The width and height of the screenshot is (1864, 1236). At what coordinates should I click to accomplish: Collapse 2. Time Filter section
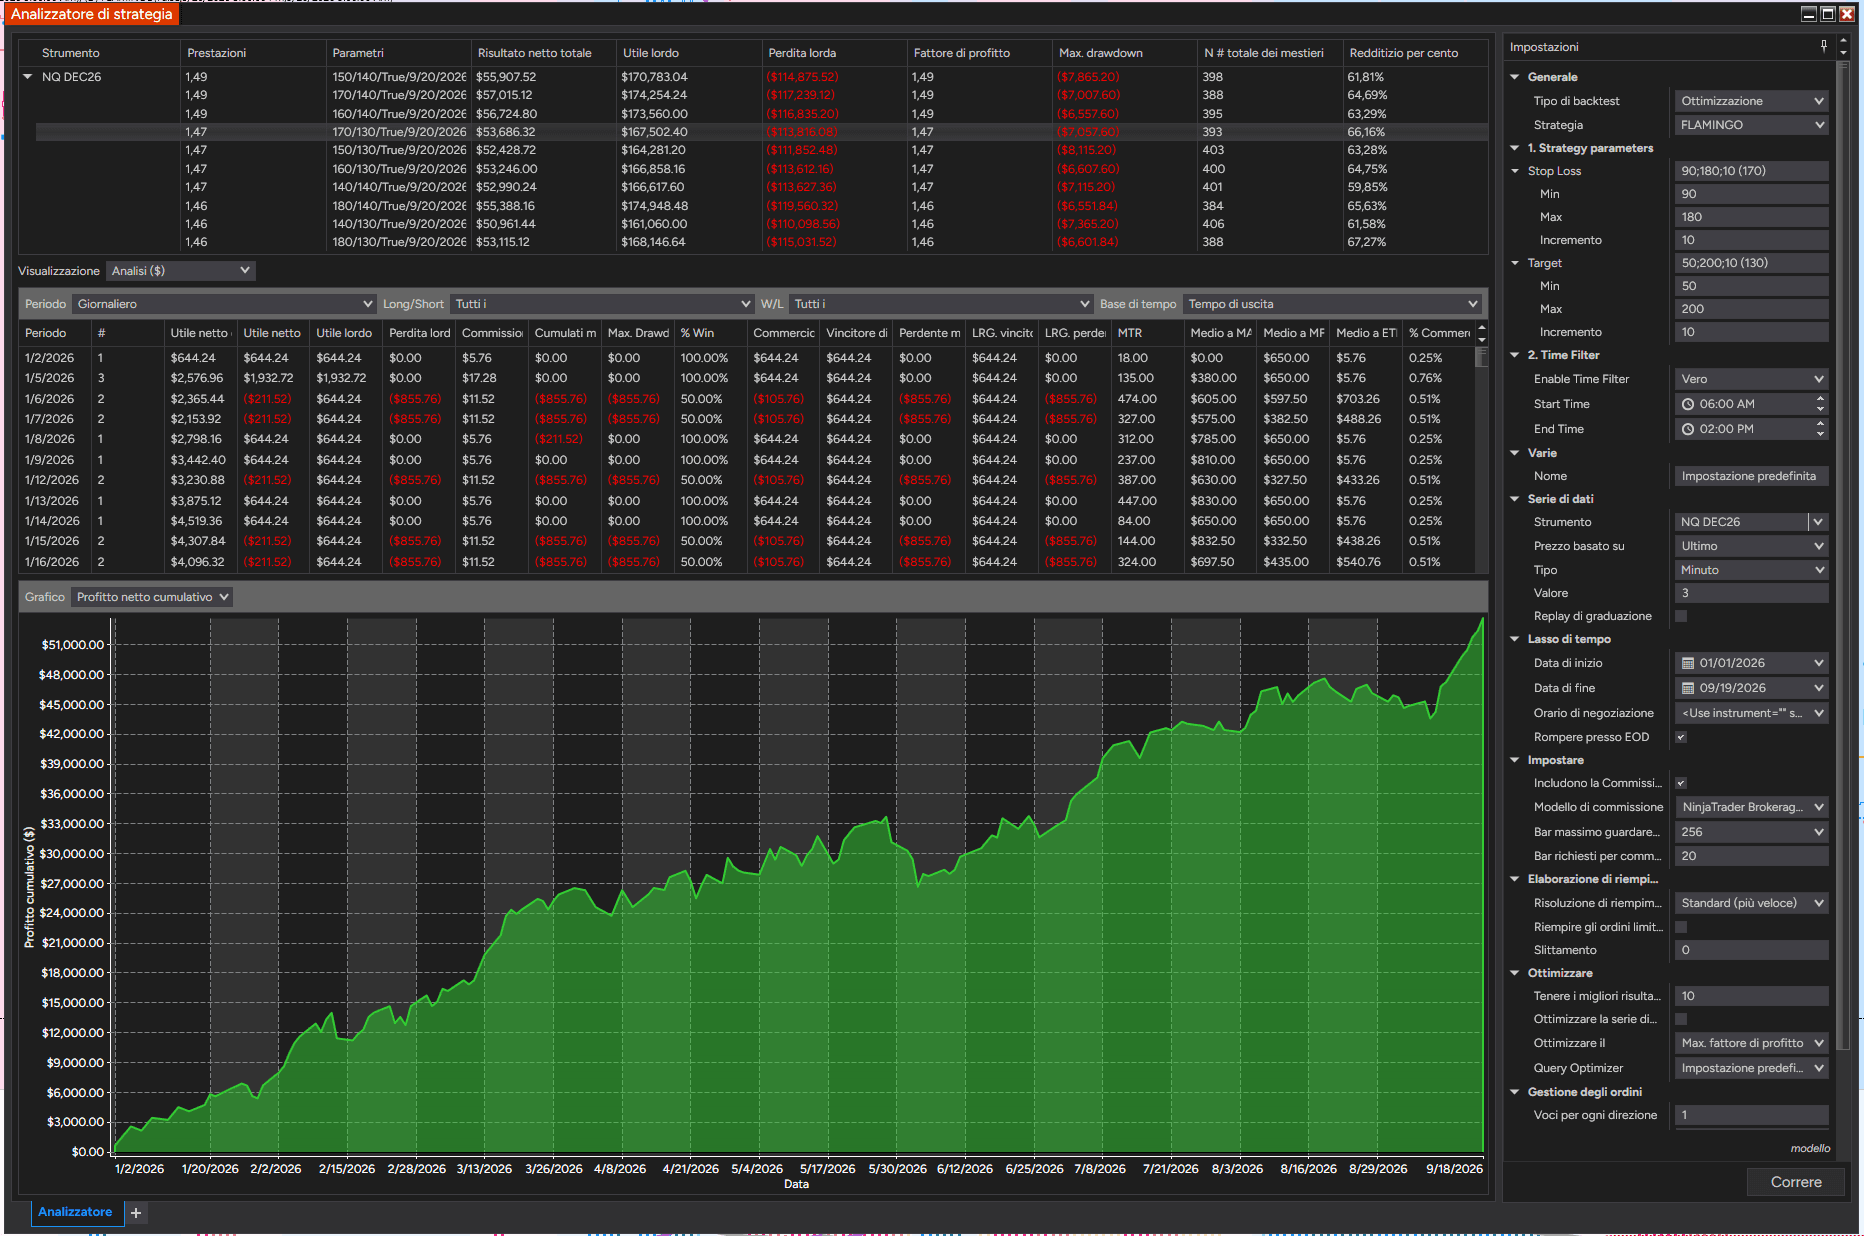tap(1515, 355)
